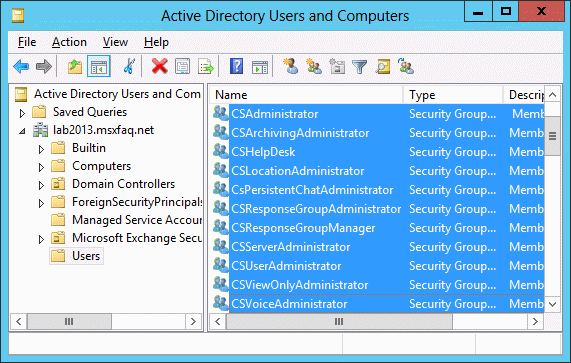The height and width of the screenshot is (363, 571).
Task: Click the red Delete X icon
Action: [x=160, y=66]
